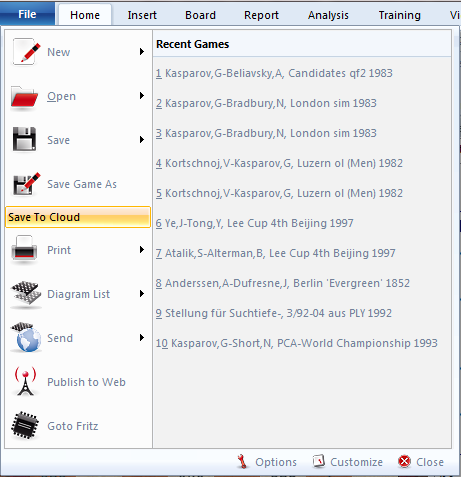Select the Diagram List label
This screenshot has height=477, width=461.
78,294
